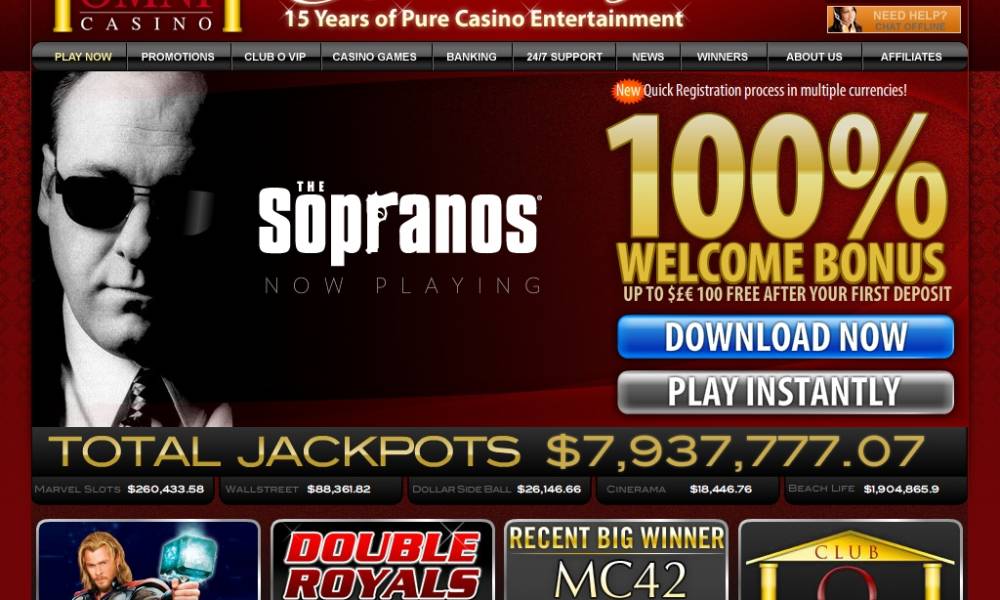Go to Club O VIP page
This screenshot has height=600, width=1000.
click(275, 57)
